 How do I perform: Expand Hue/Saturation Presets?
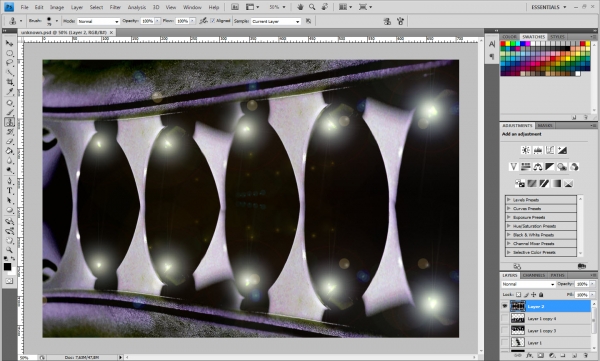(509, 226)
